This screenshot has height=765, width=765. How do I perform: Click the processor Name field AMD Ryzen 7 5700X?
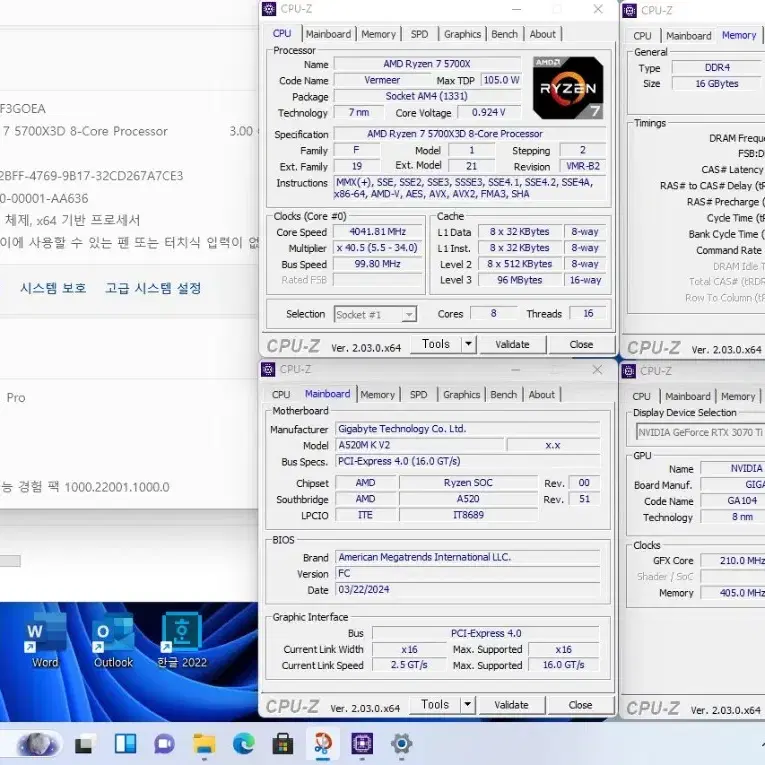427,64
